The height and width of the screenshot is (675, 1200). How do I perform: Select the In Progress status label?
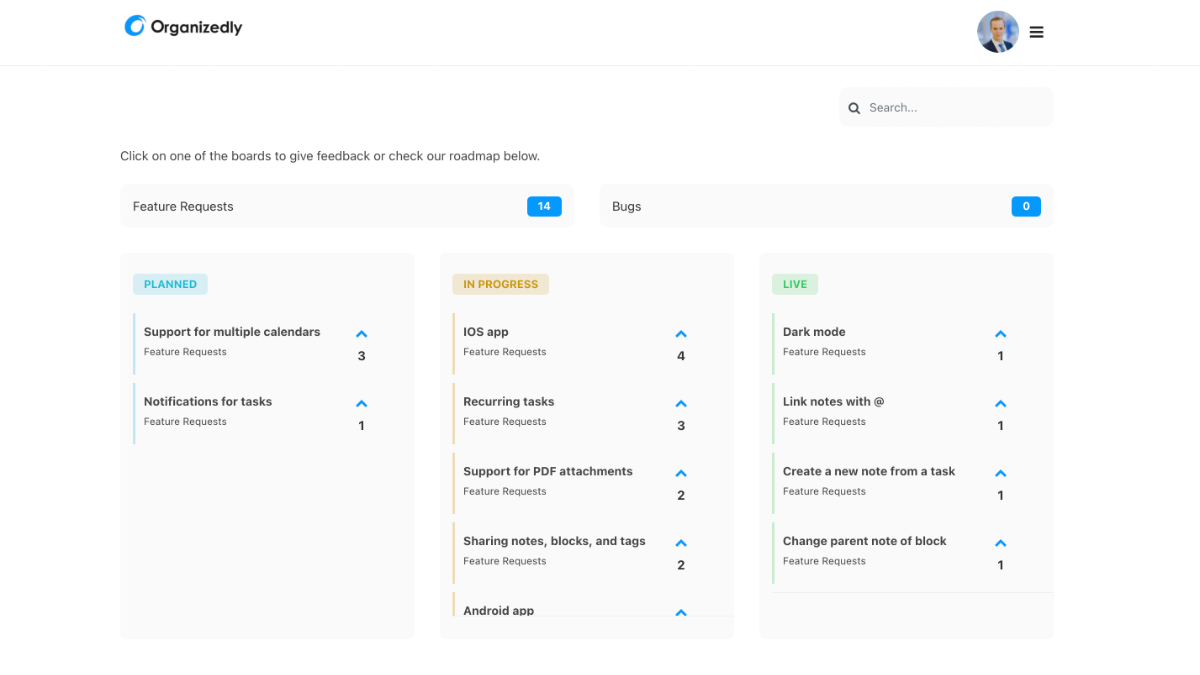(500, 284)
